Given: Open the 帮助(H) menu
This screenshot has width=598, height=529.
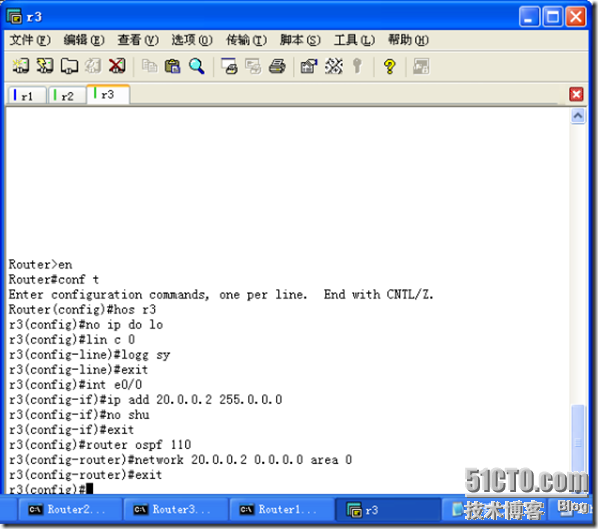Looking at the screenshot, I should coord(408,40).
